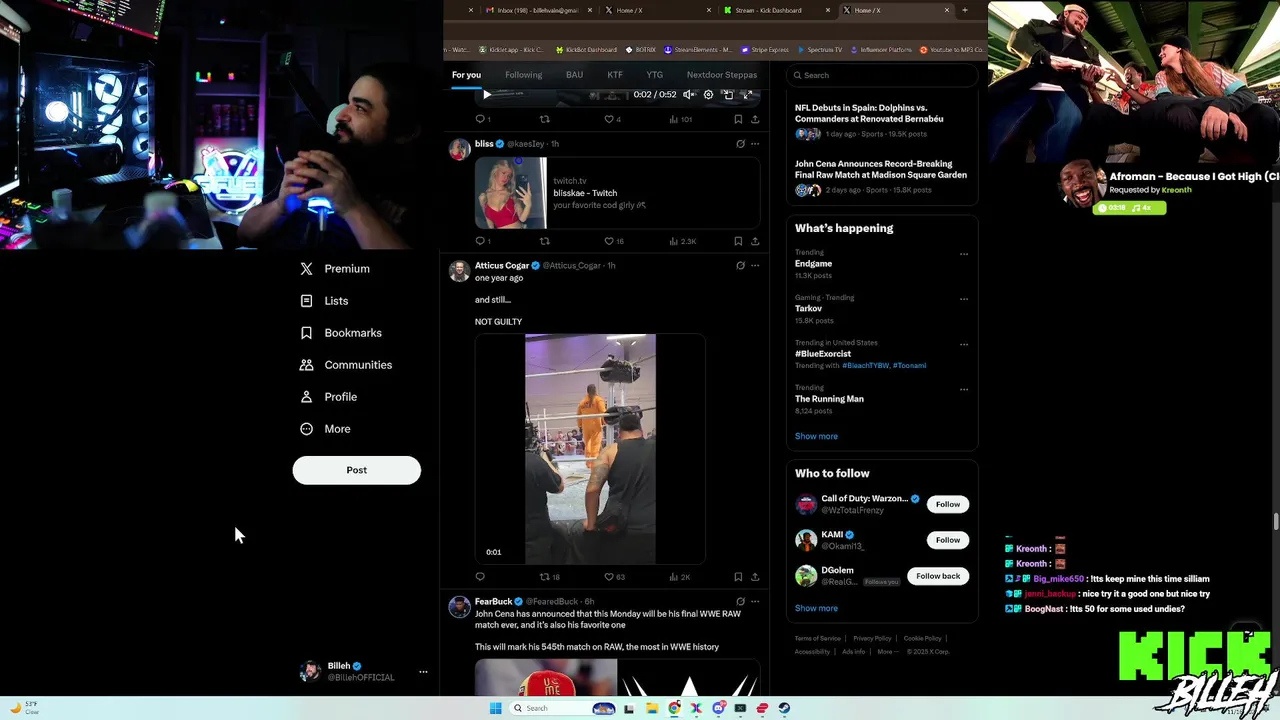Open John Cena Final Raw Match story
The width and height of the screenshot is (1280, 720).
coord(882,176)
